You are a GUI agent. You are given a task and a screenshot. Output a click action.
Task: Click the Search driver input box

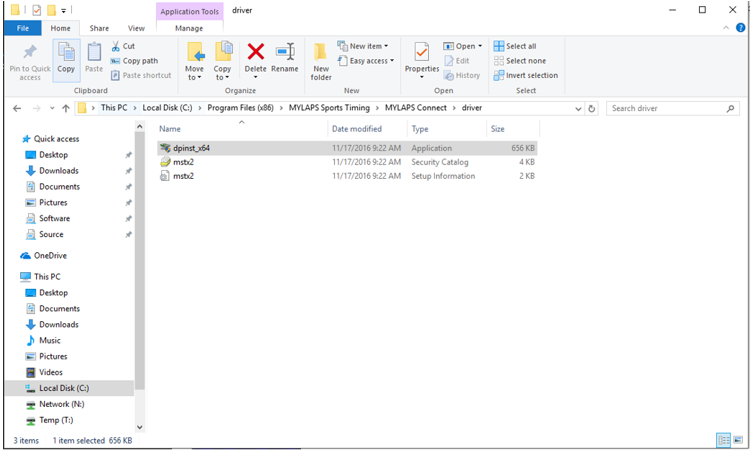click(670, 108)
